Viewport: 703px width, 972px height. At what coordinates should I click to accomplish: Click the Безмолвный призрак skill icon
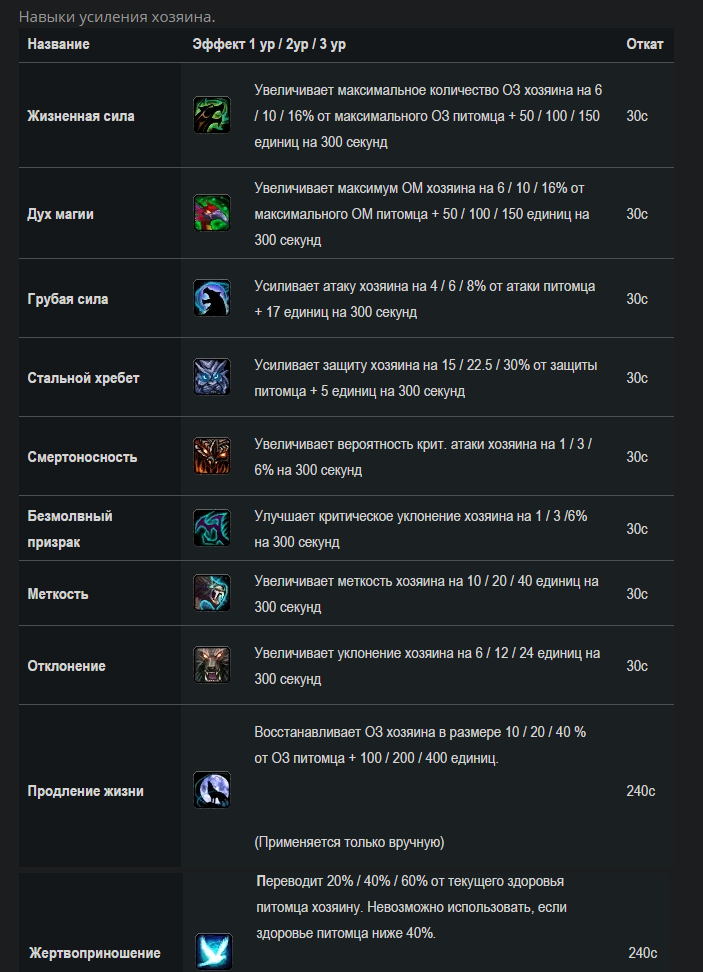212,528
